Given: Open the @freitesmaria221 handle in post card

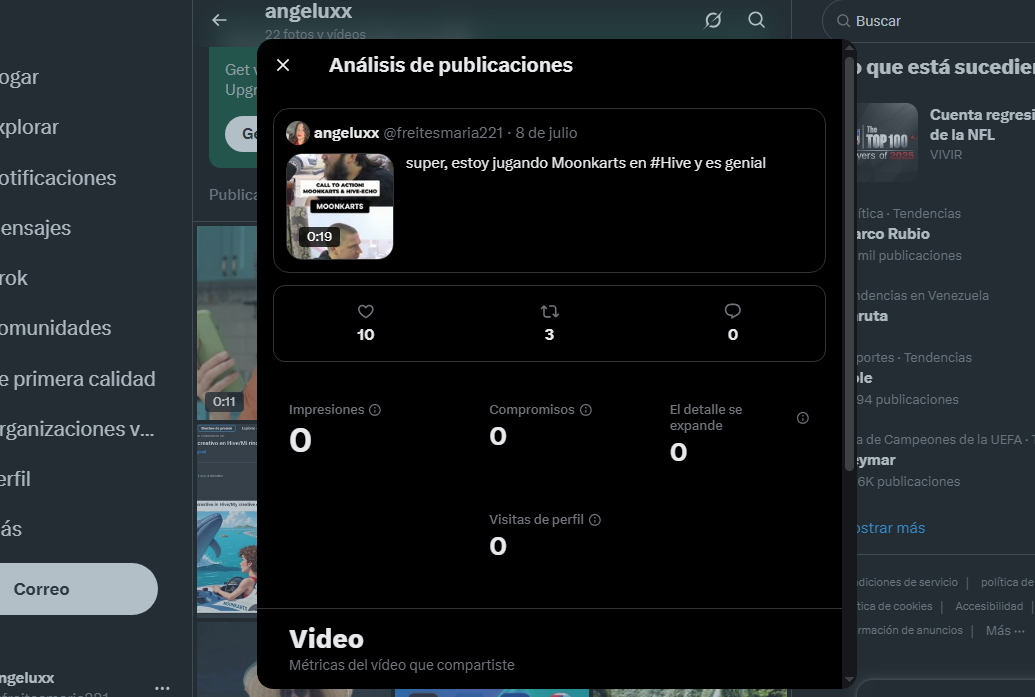Looking at the screenshot, I should click(x=443, y=133).
